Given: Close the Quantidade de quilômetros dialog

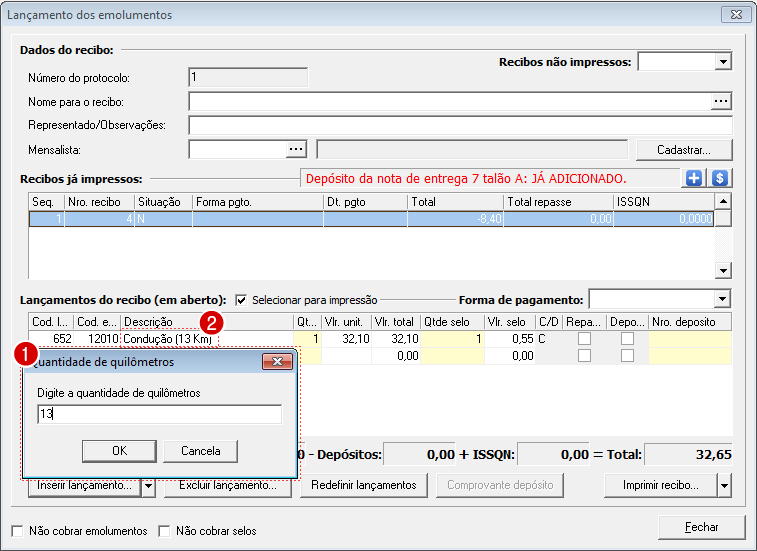Looking at the screenshot, I should click(277, 361).
